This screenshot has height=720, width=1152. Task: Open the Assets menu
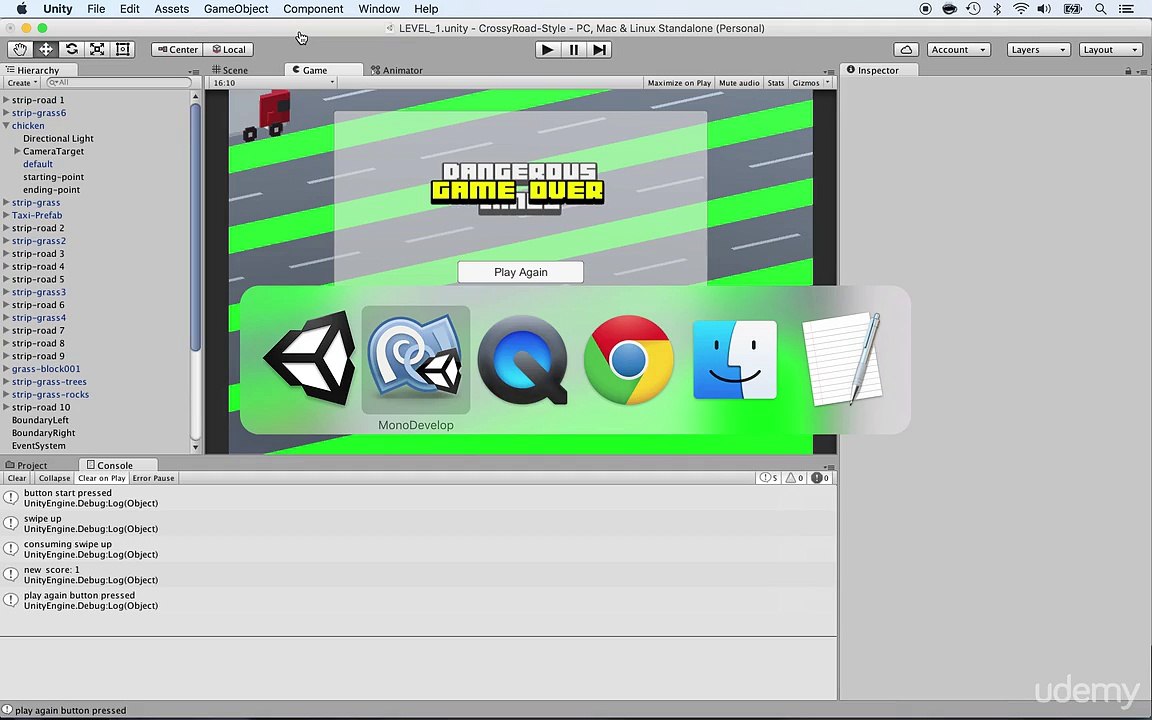[171, 9]
